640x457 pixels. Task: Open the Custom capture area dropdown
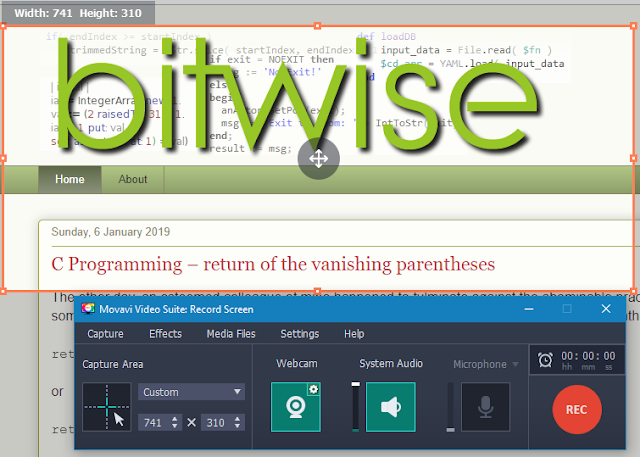tap(191, 392)
